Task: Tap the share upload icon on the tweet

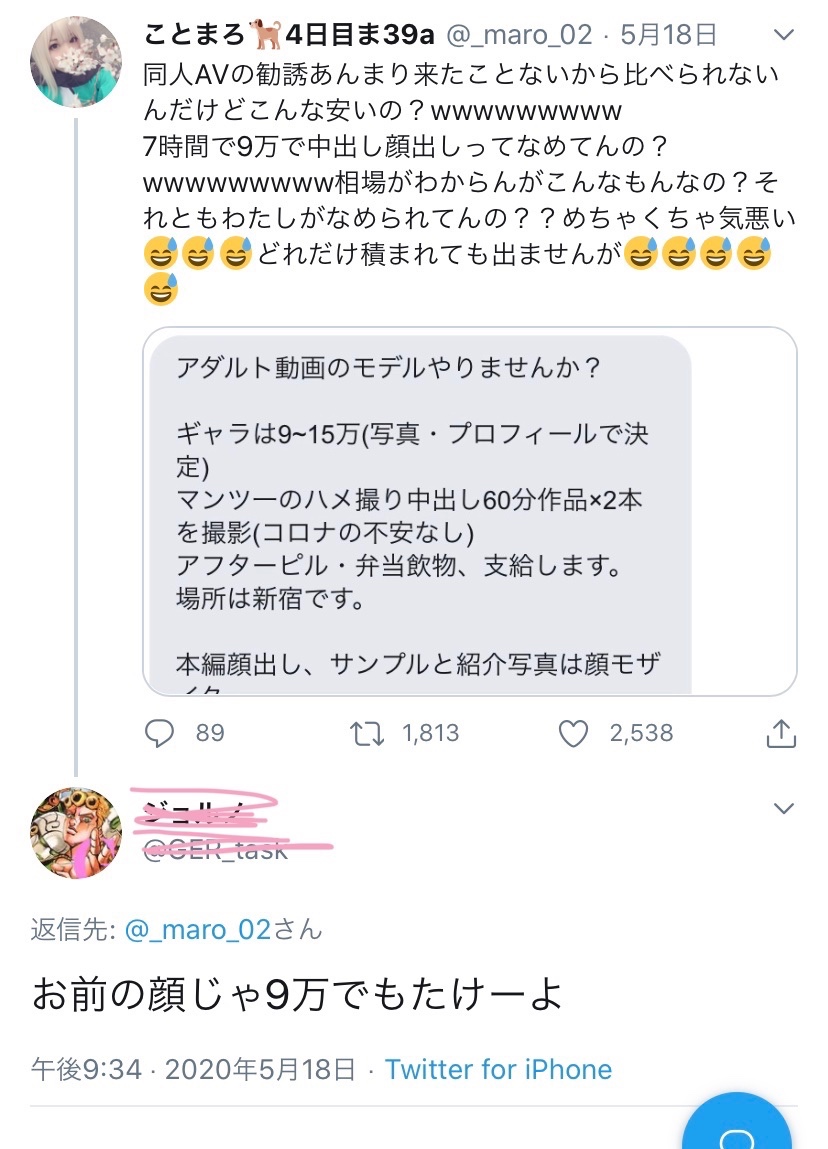Action: [x=781, y=733]
